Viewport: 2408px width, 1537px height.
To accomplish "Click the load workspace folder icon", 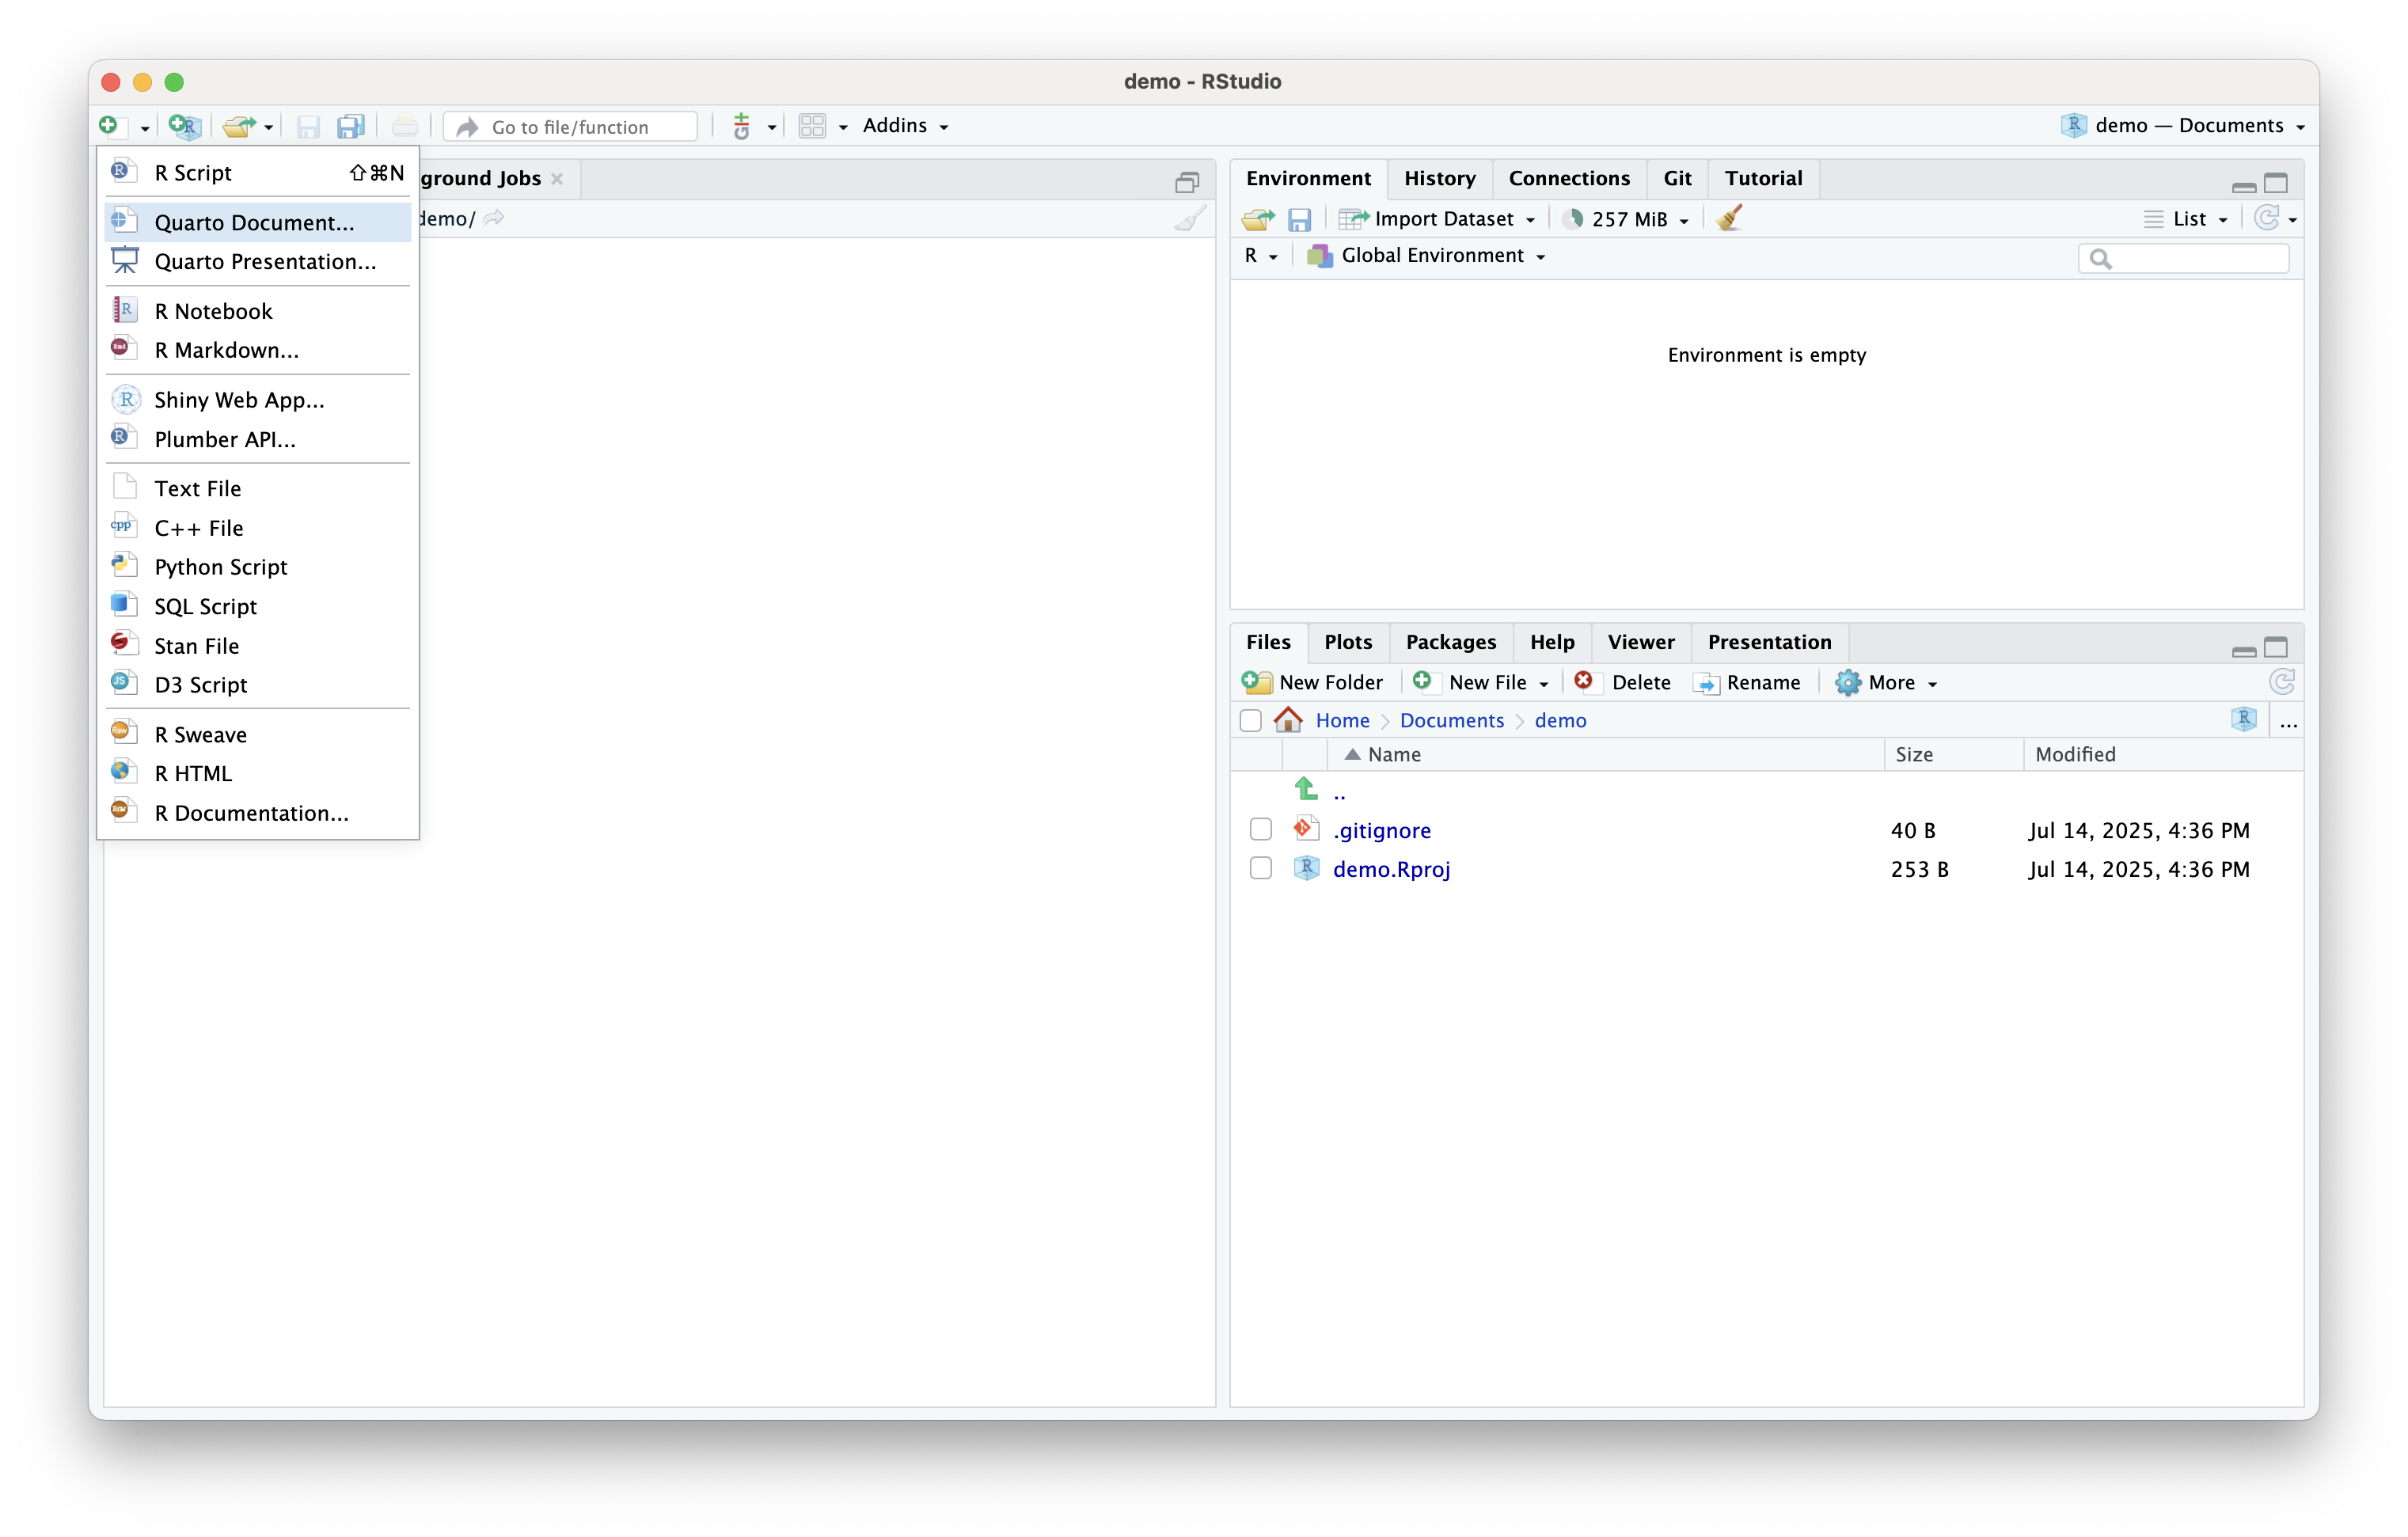I will click(1257, 219).
